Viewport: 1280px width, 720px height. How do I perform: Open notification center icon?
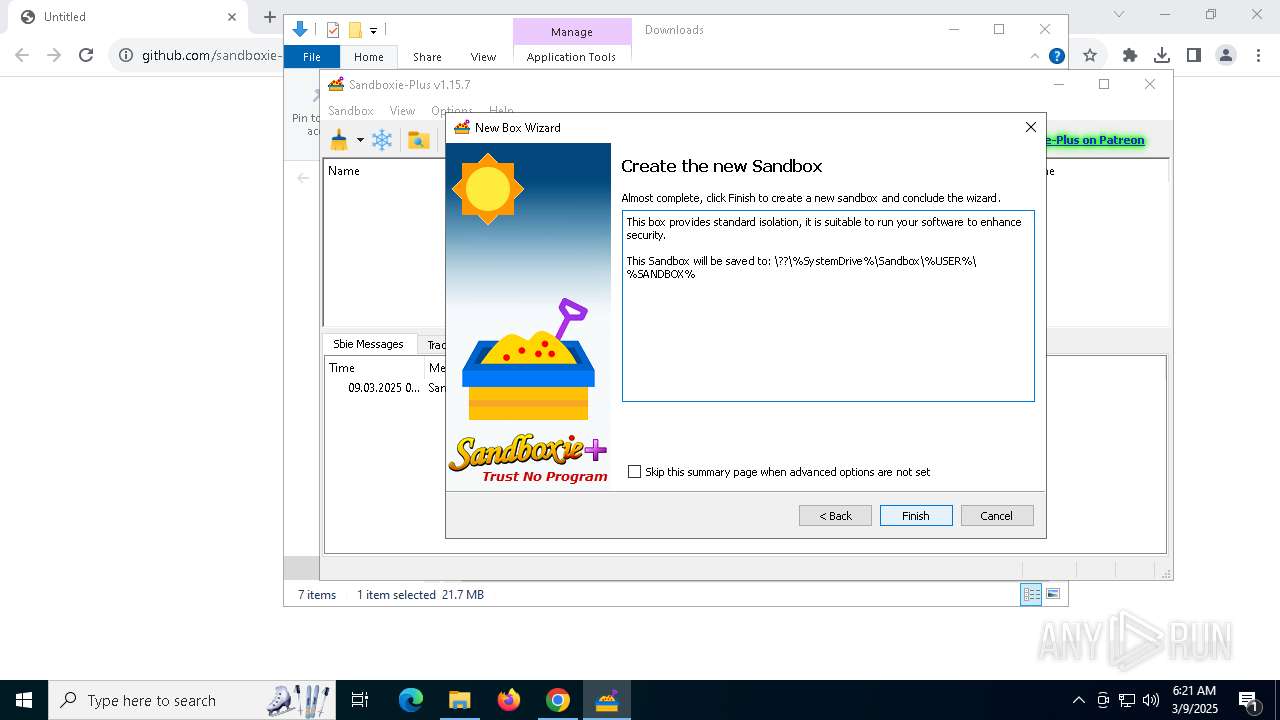[x=1248, y=700]
